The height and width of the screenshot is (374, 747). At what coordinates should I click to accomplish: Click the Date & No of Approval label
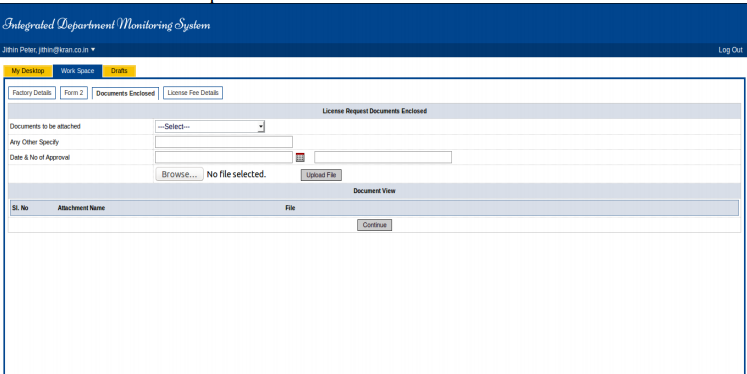[40, 157]
